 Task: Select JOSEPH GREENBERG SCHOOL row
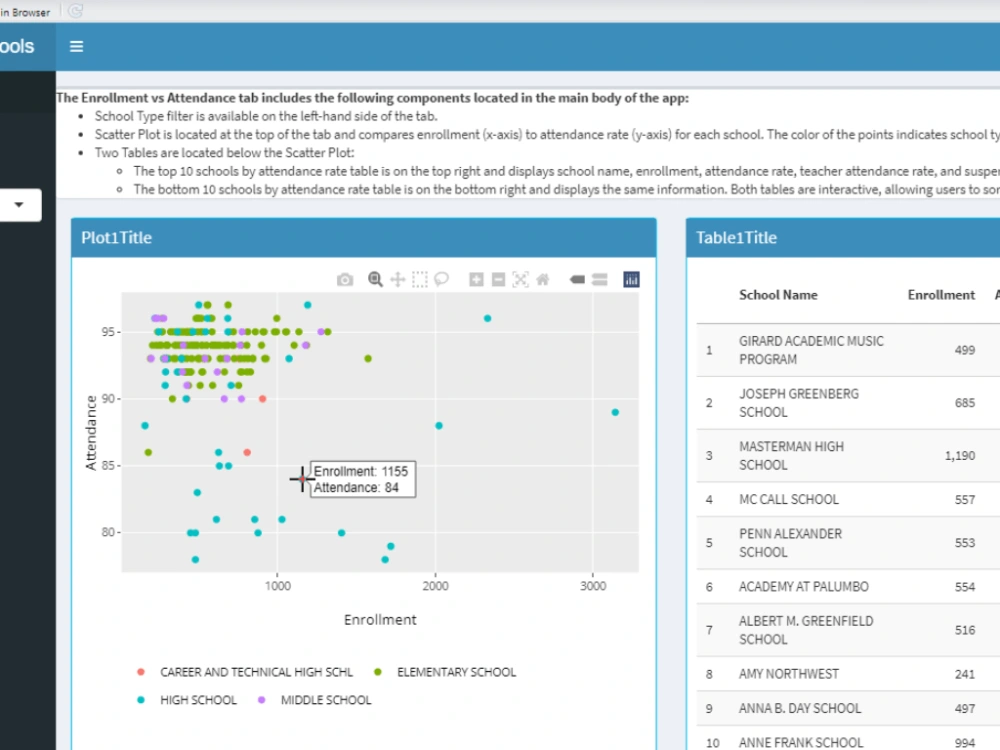(x=848, y=403)
